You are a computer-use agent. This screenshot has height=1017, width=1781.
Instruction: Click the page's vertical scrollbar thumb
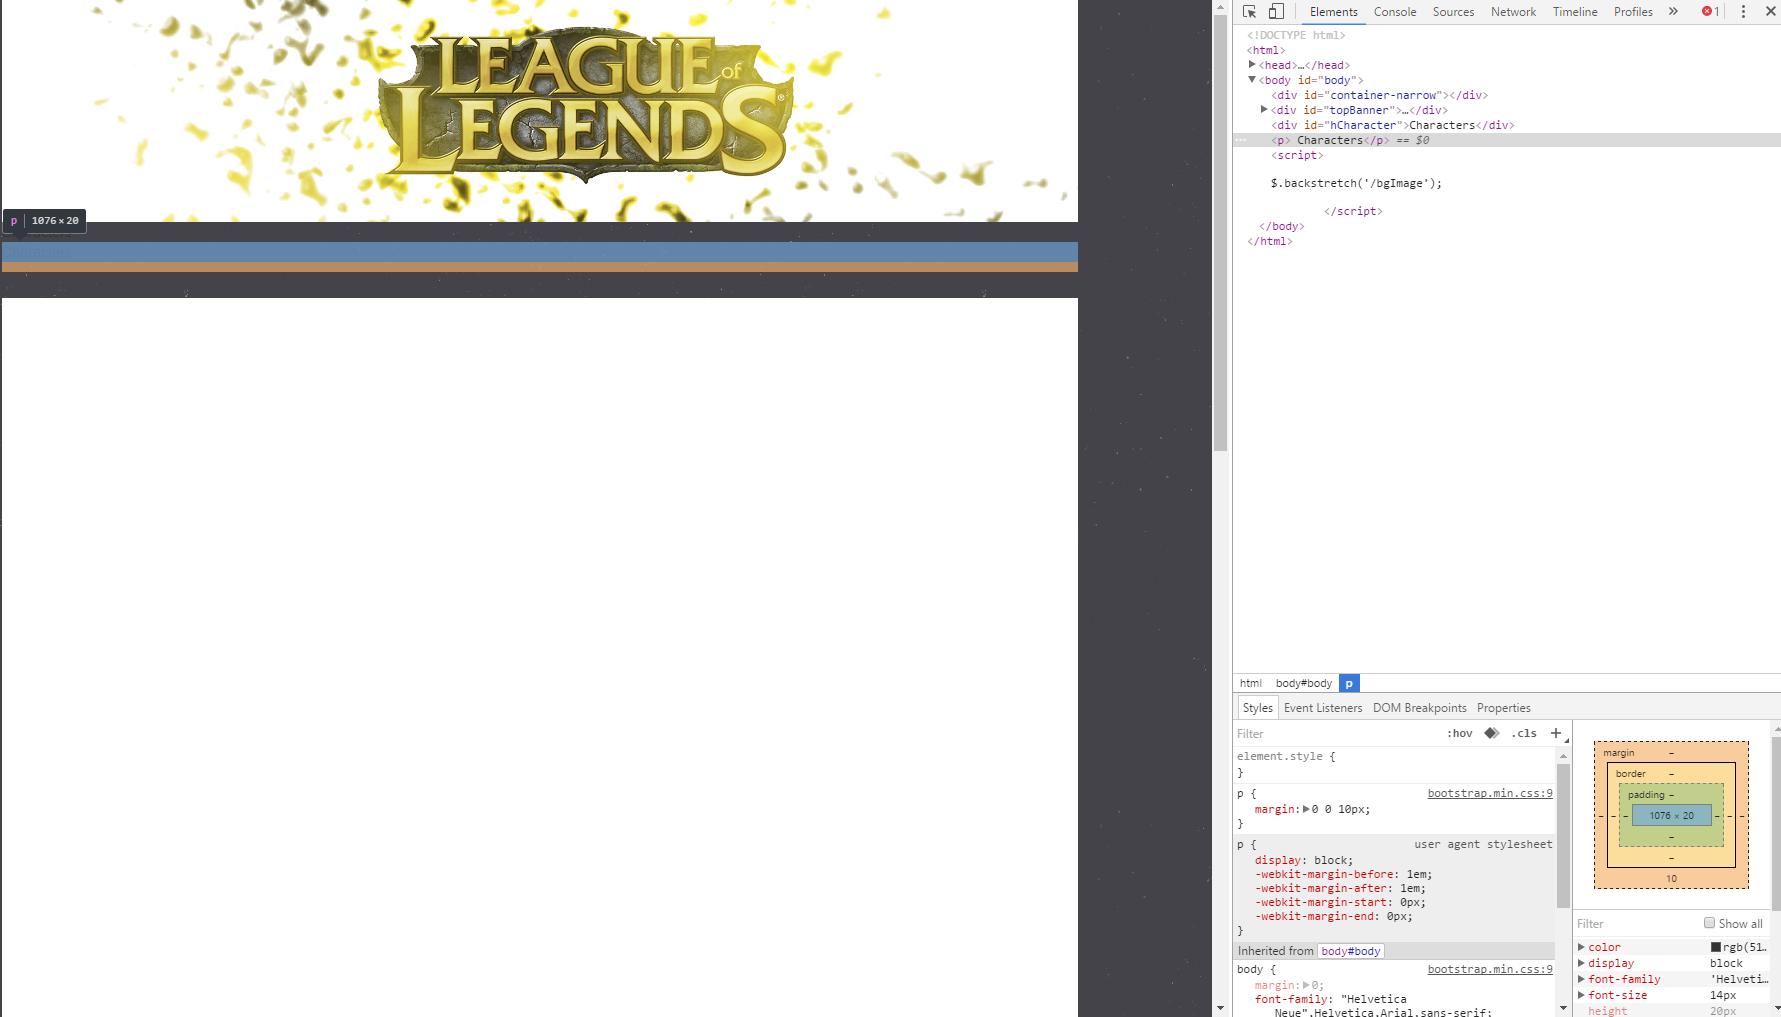pos(1220,232)
